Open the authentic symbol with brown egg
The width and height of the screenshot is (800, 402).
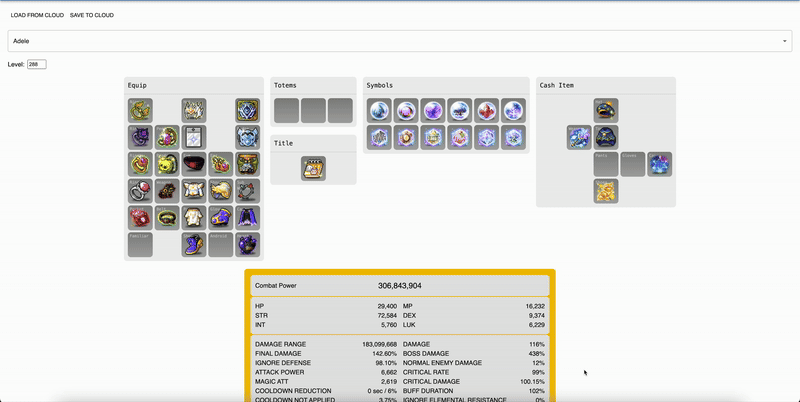[x=406, y=138]
